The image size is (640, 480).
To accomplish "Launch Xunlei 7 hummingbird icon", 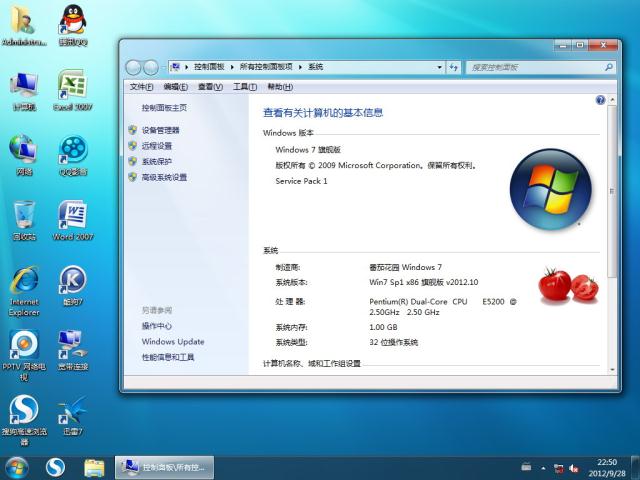I will click(x=73, y=416).
